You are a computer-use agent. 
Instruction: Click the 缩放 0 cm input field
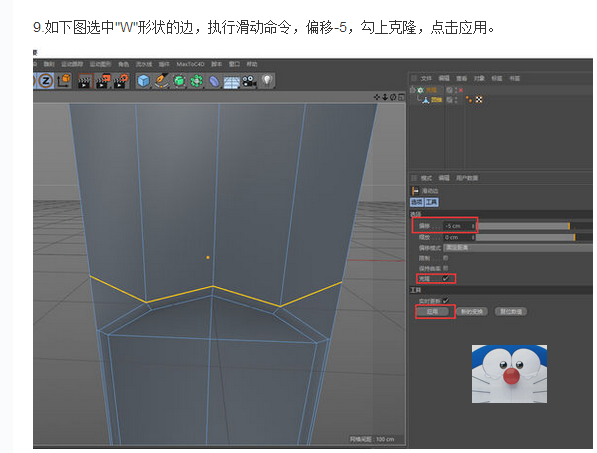(x=458, y=237)
